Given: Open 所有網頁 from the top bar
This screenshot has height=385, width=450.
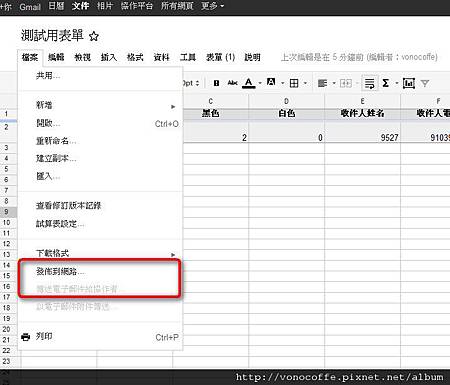Looking at the screenshot, I should (x=177, y=6).
